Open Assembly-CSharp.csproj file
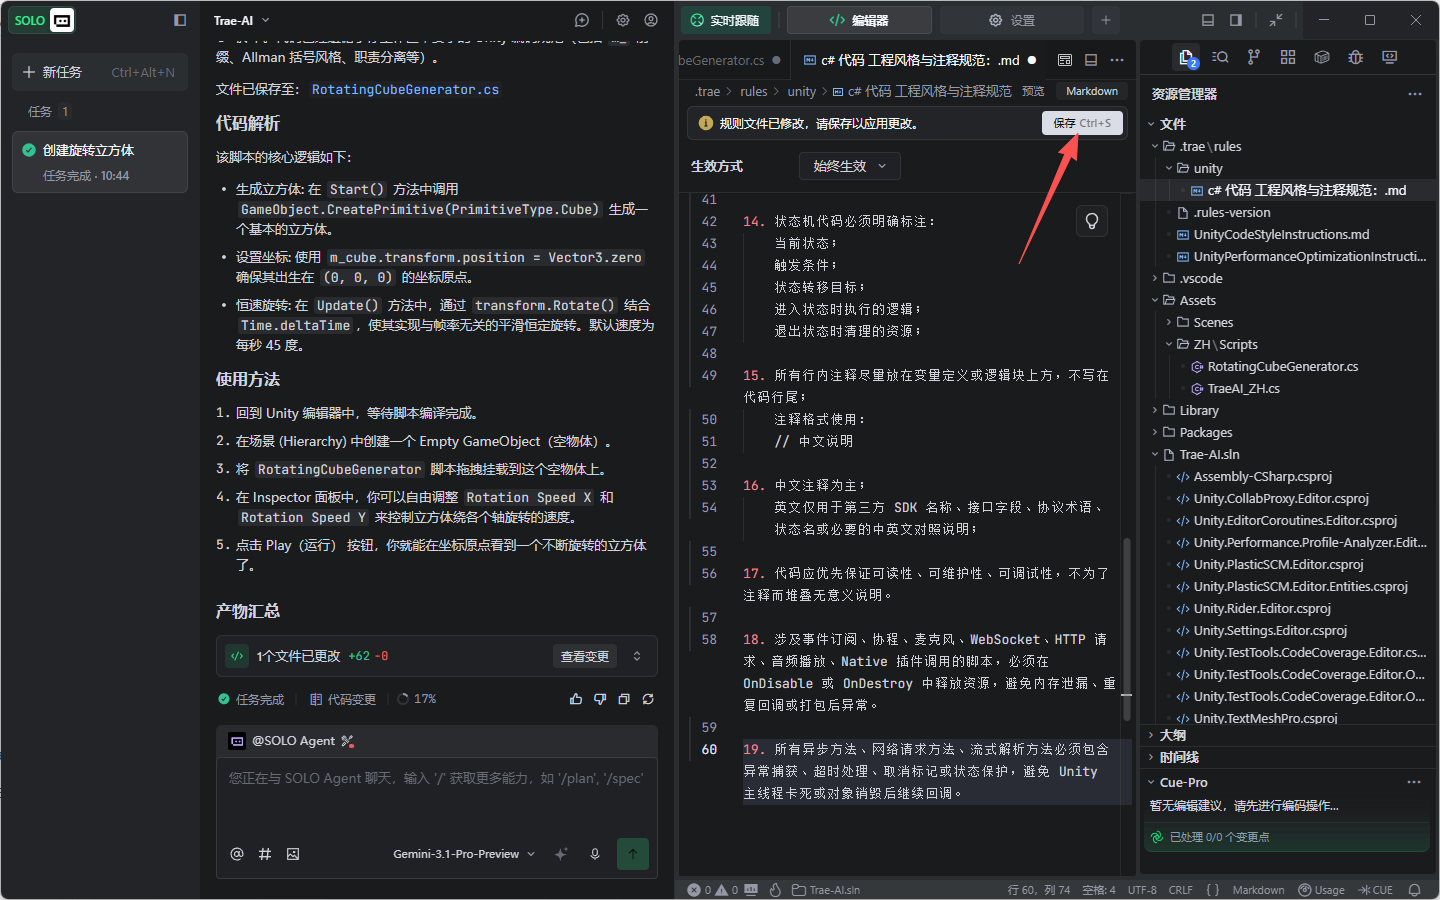 click(1262, 476)
